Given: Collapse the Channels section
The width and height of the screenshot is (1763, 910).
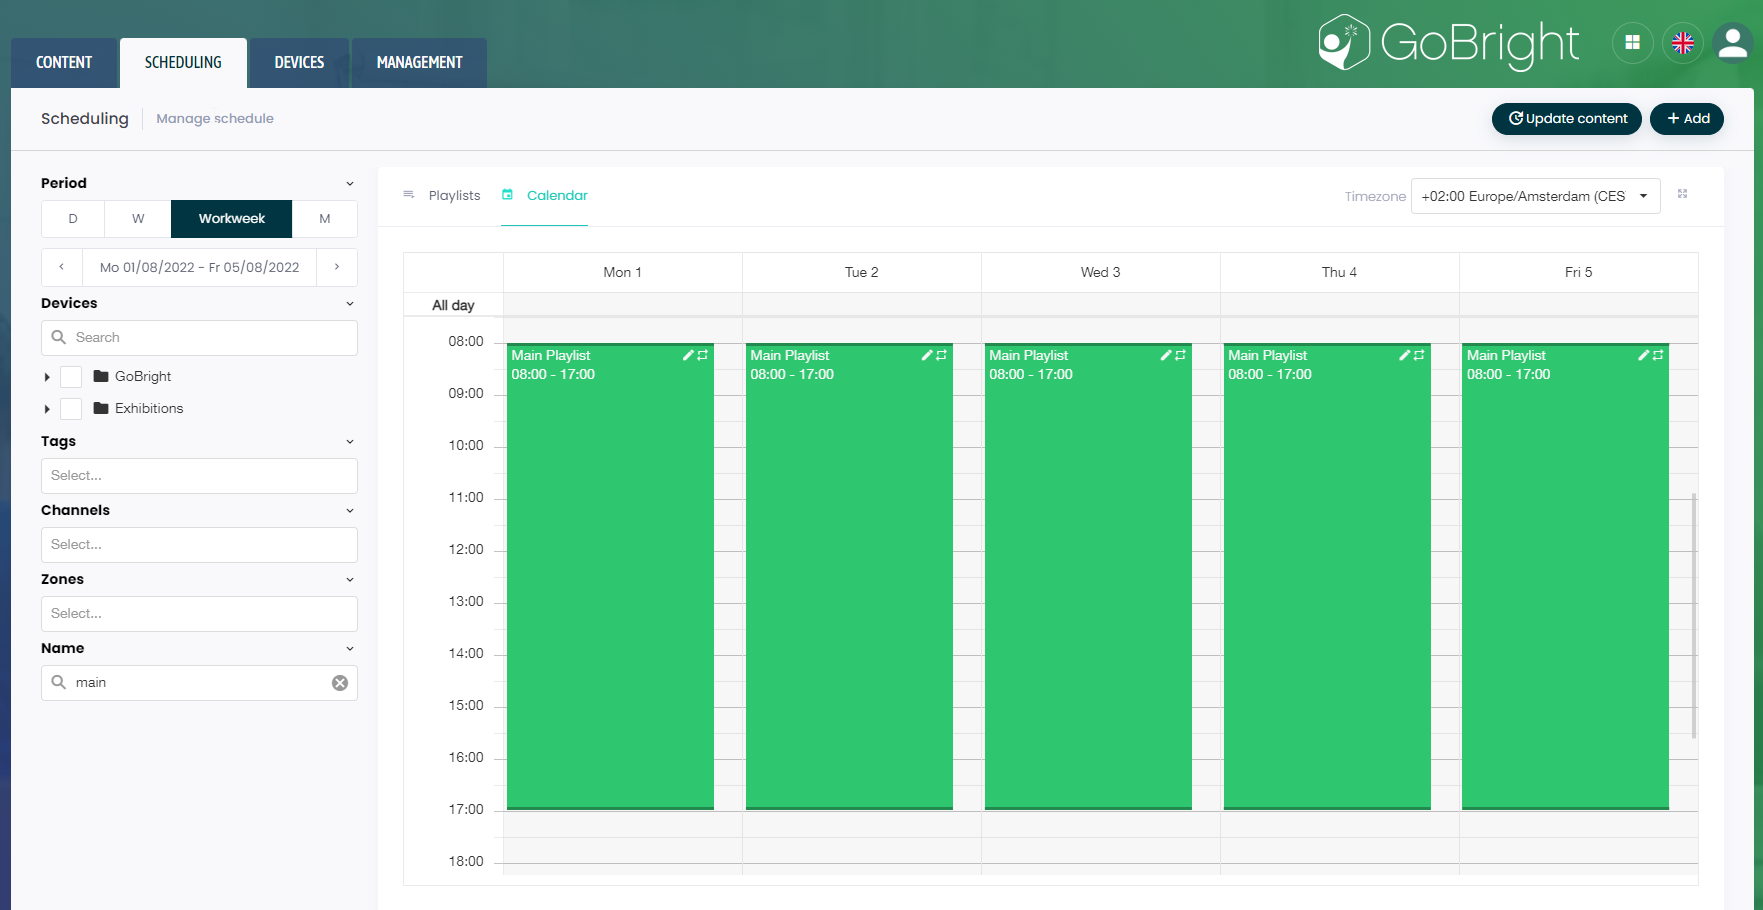Looking at the screenshot, I should pos(350,510).
